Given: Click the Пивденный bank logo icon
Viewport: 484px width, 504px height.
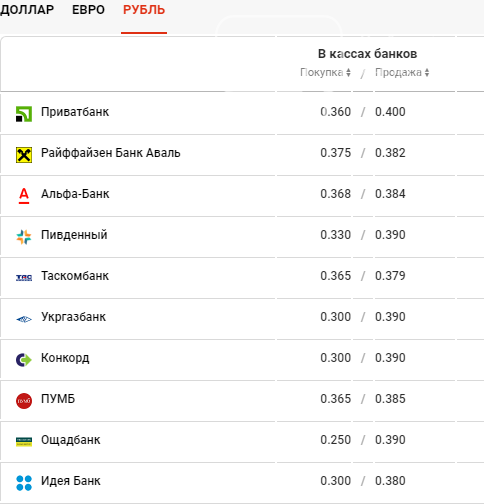Looking at the screenshot, I should [x=24, y=237].
